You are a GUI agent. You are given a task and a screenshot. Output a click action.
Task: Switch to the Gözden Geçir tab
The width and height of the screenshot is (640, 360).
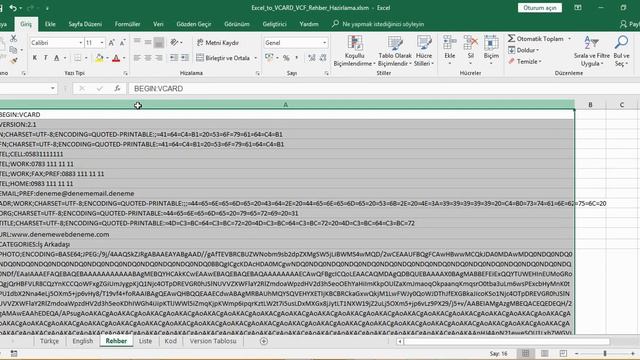pyautogui.click(x=194, y=24)
